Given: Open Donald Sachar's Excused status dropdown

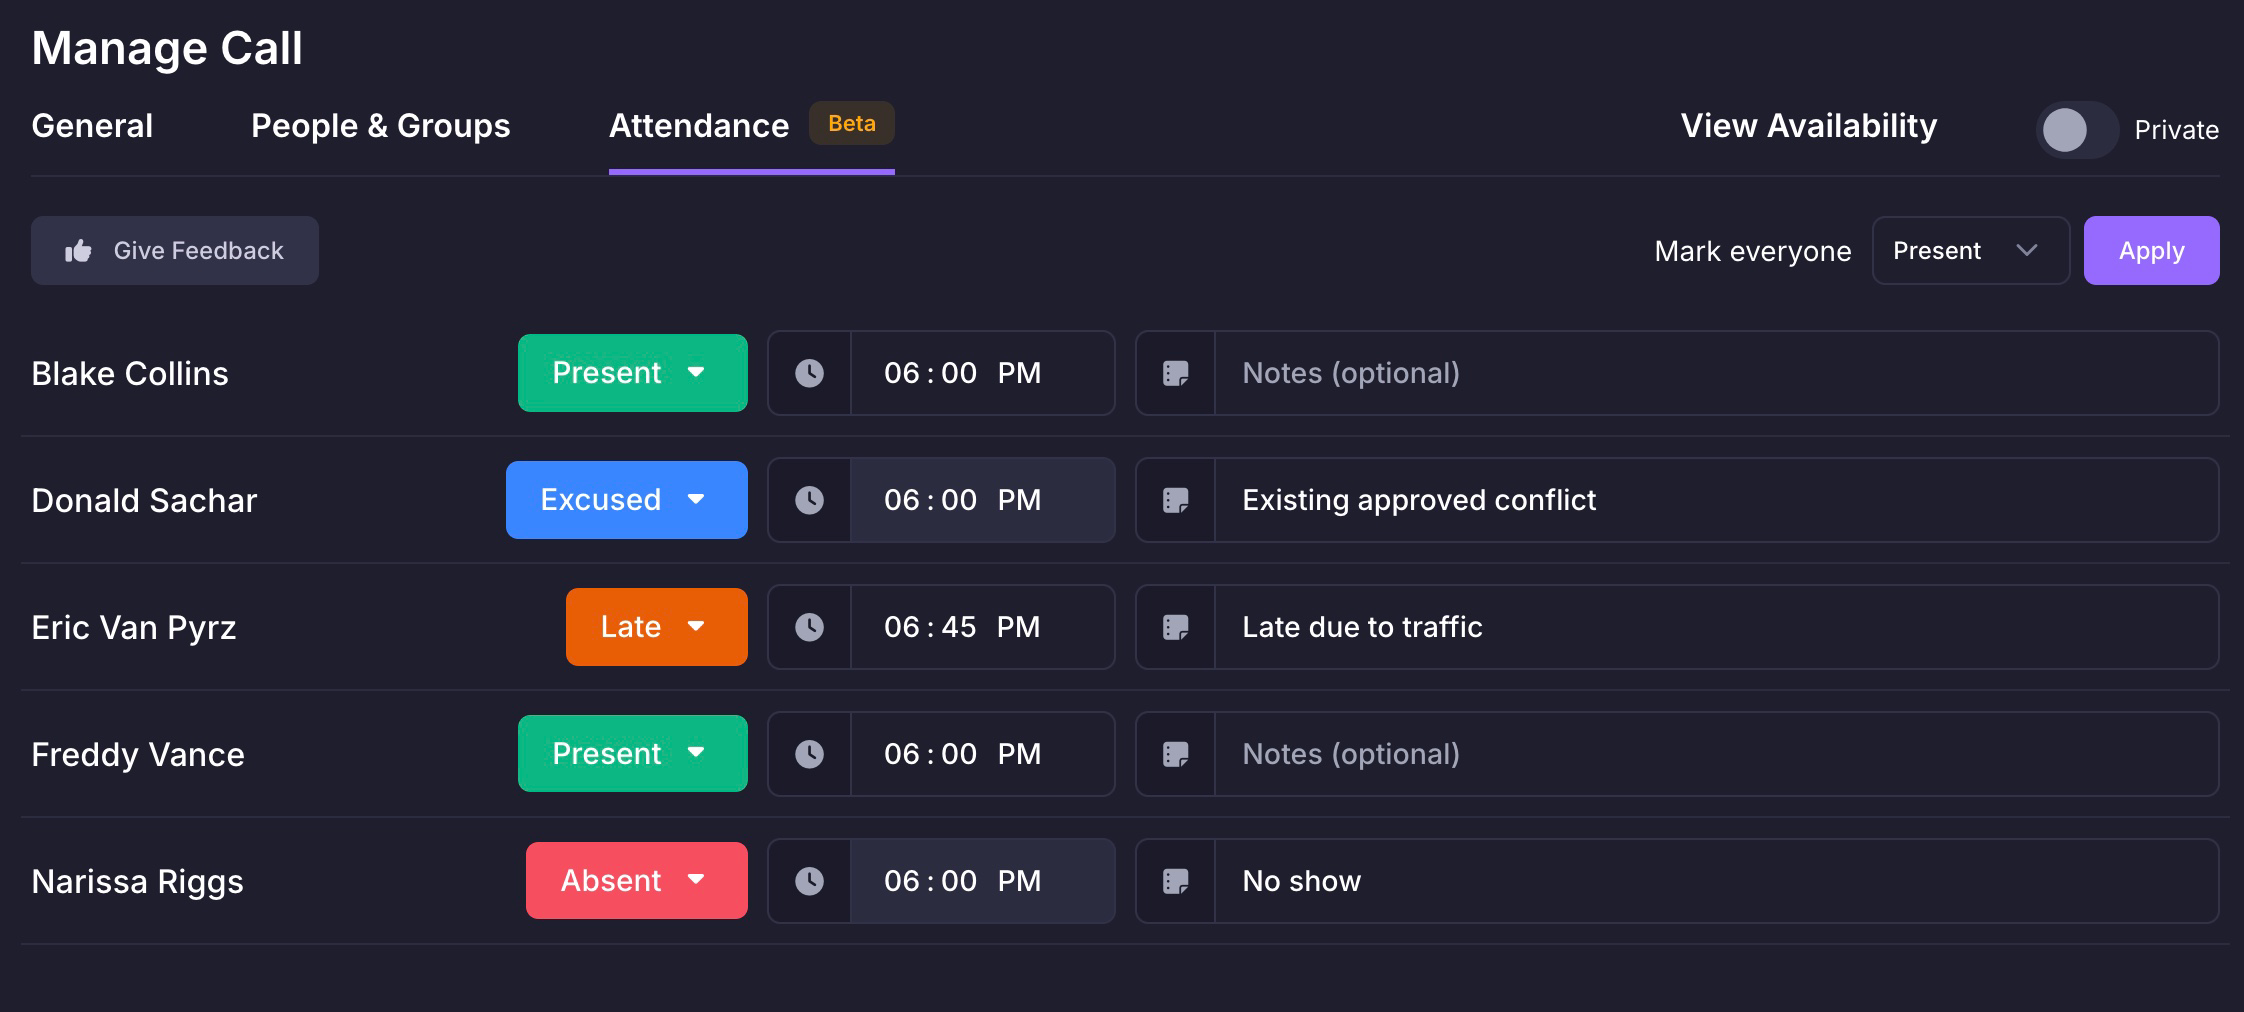Looking at the screenshot, I should point(627,500).
